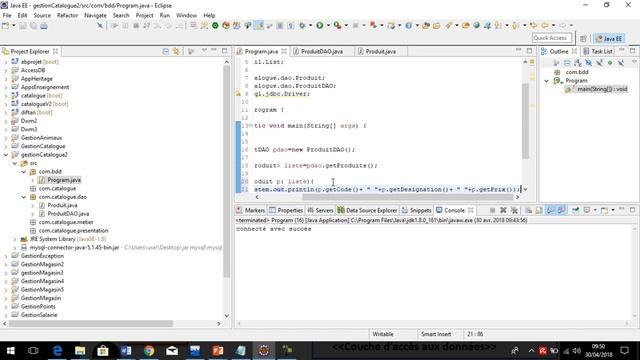The height and width of the screenshot is (360, 640).
Task: Click the Open Web Browser globe icon
Action: pyautogui.click(x=476, y=25)
